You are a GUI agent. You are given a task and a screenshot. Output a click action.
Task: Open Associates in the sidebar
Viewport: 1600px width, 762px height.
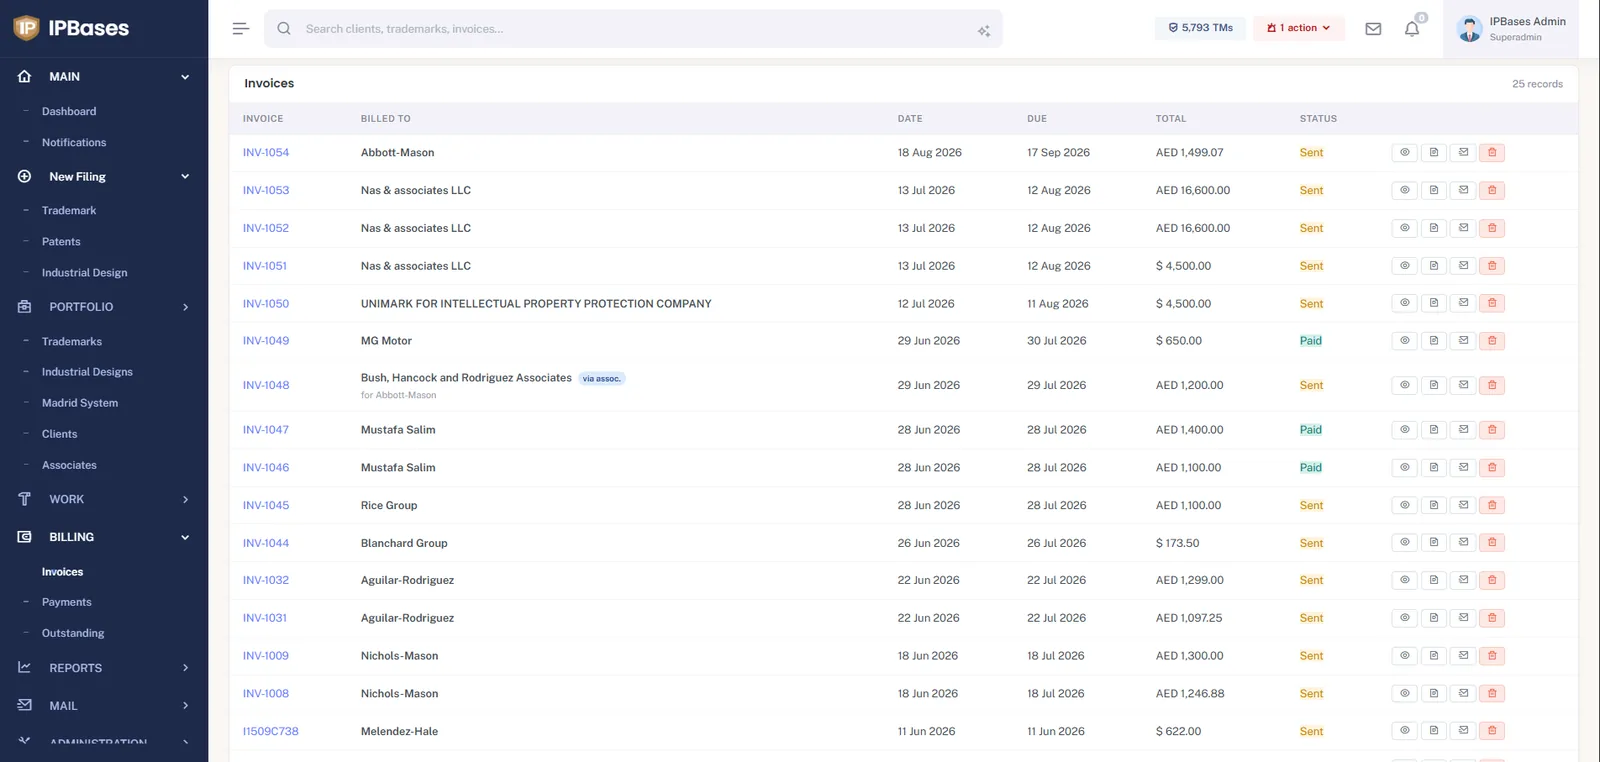click(x=69, y=465)
